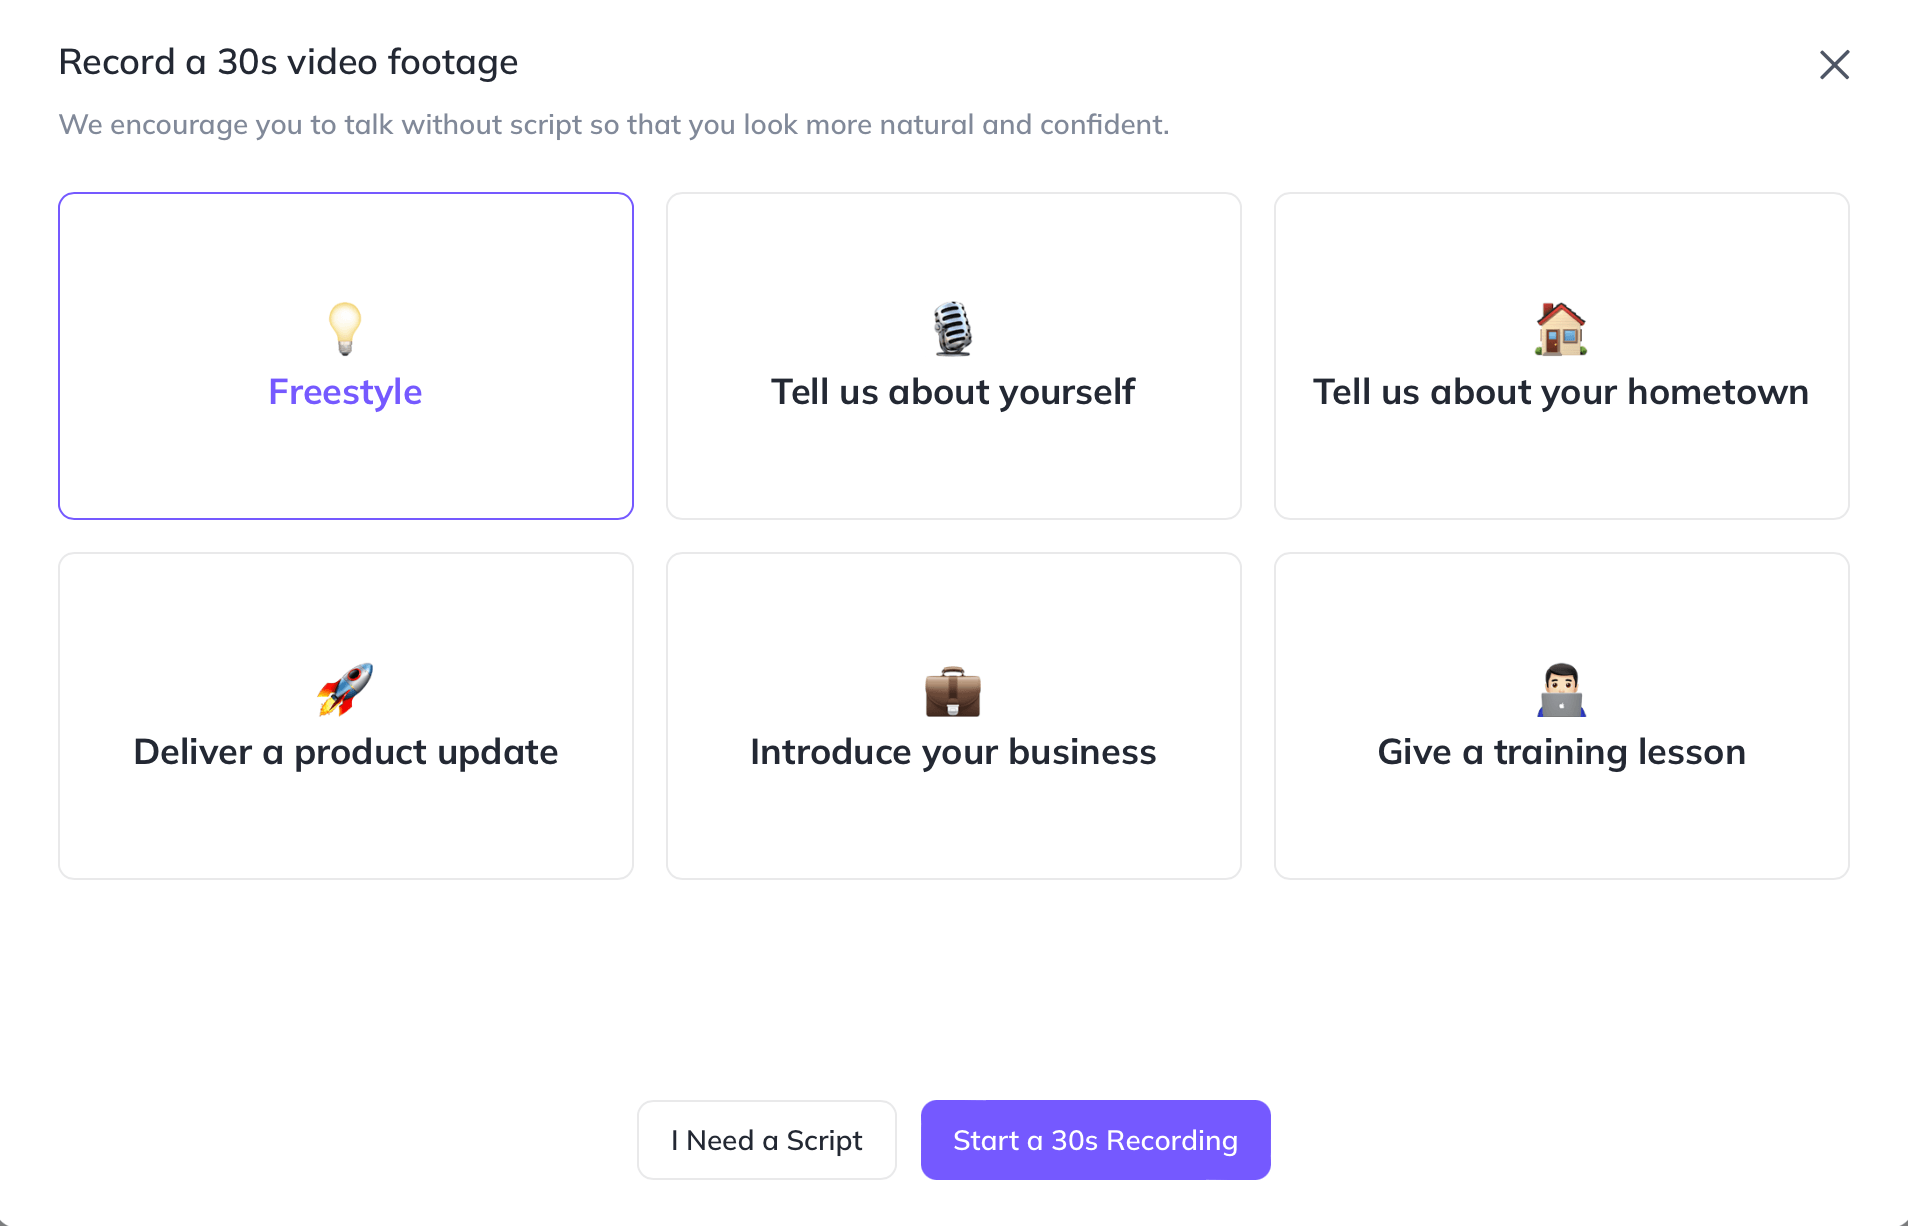Viewport: 1908px width, 1226px height.
Task: Click the microphone icon
Action: 953,328
